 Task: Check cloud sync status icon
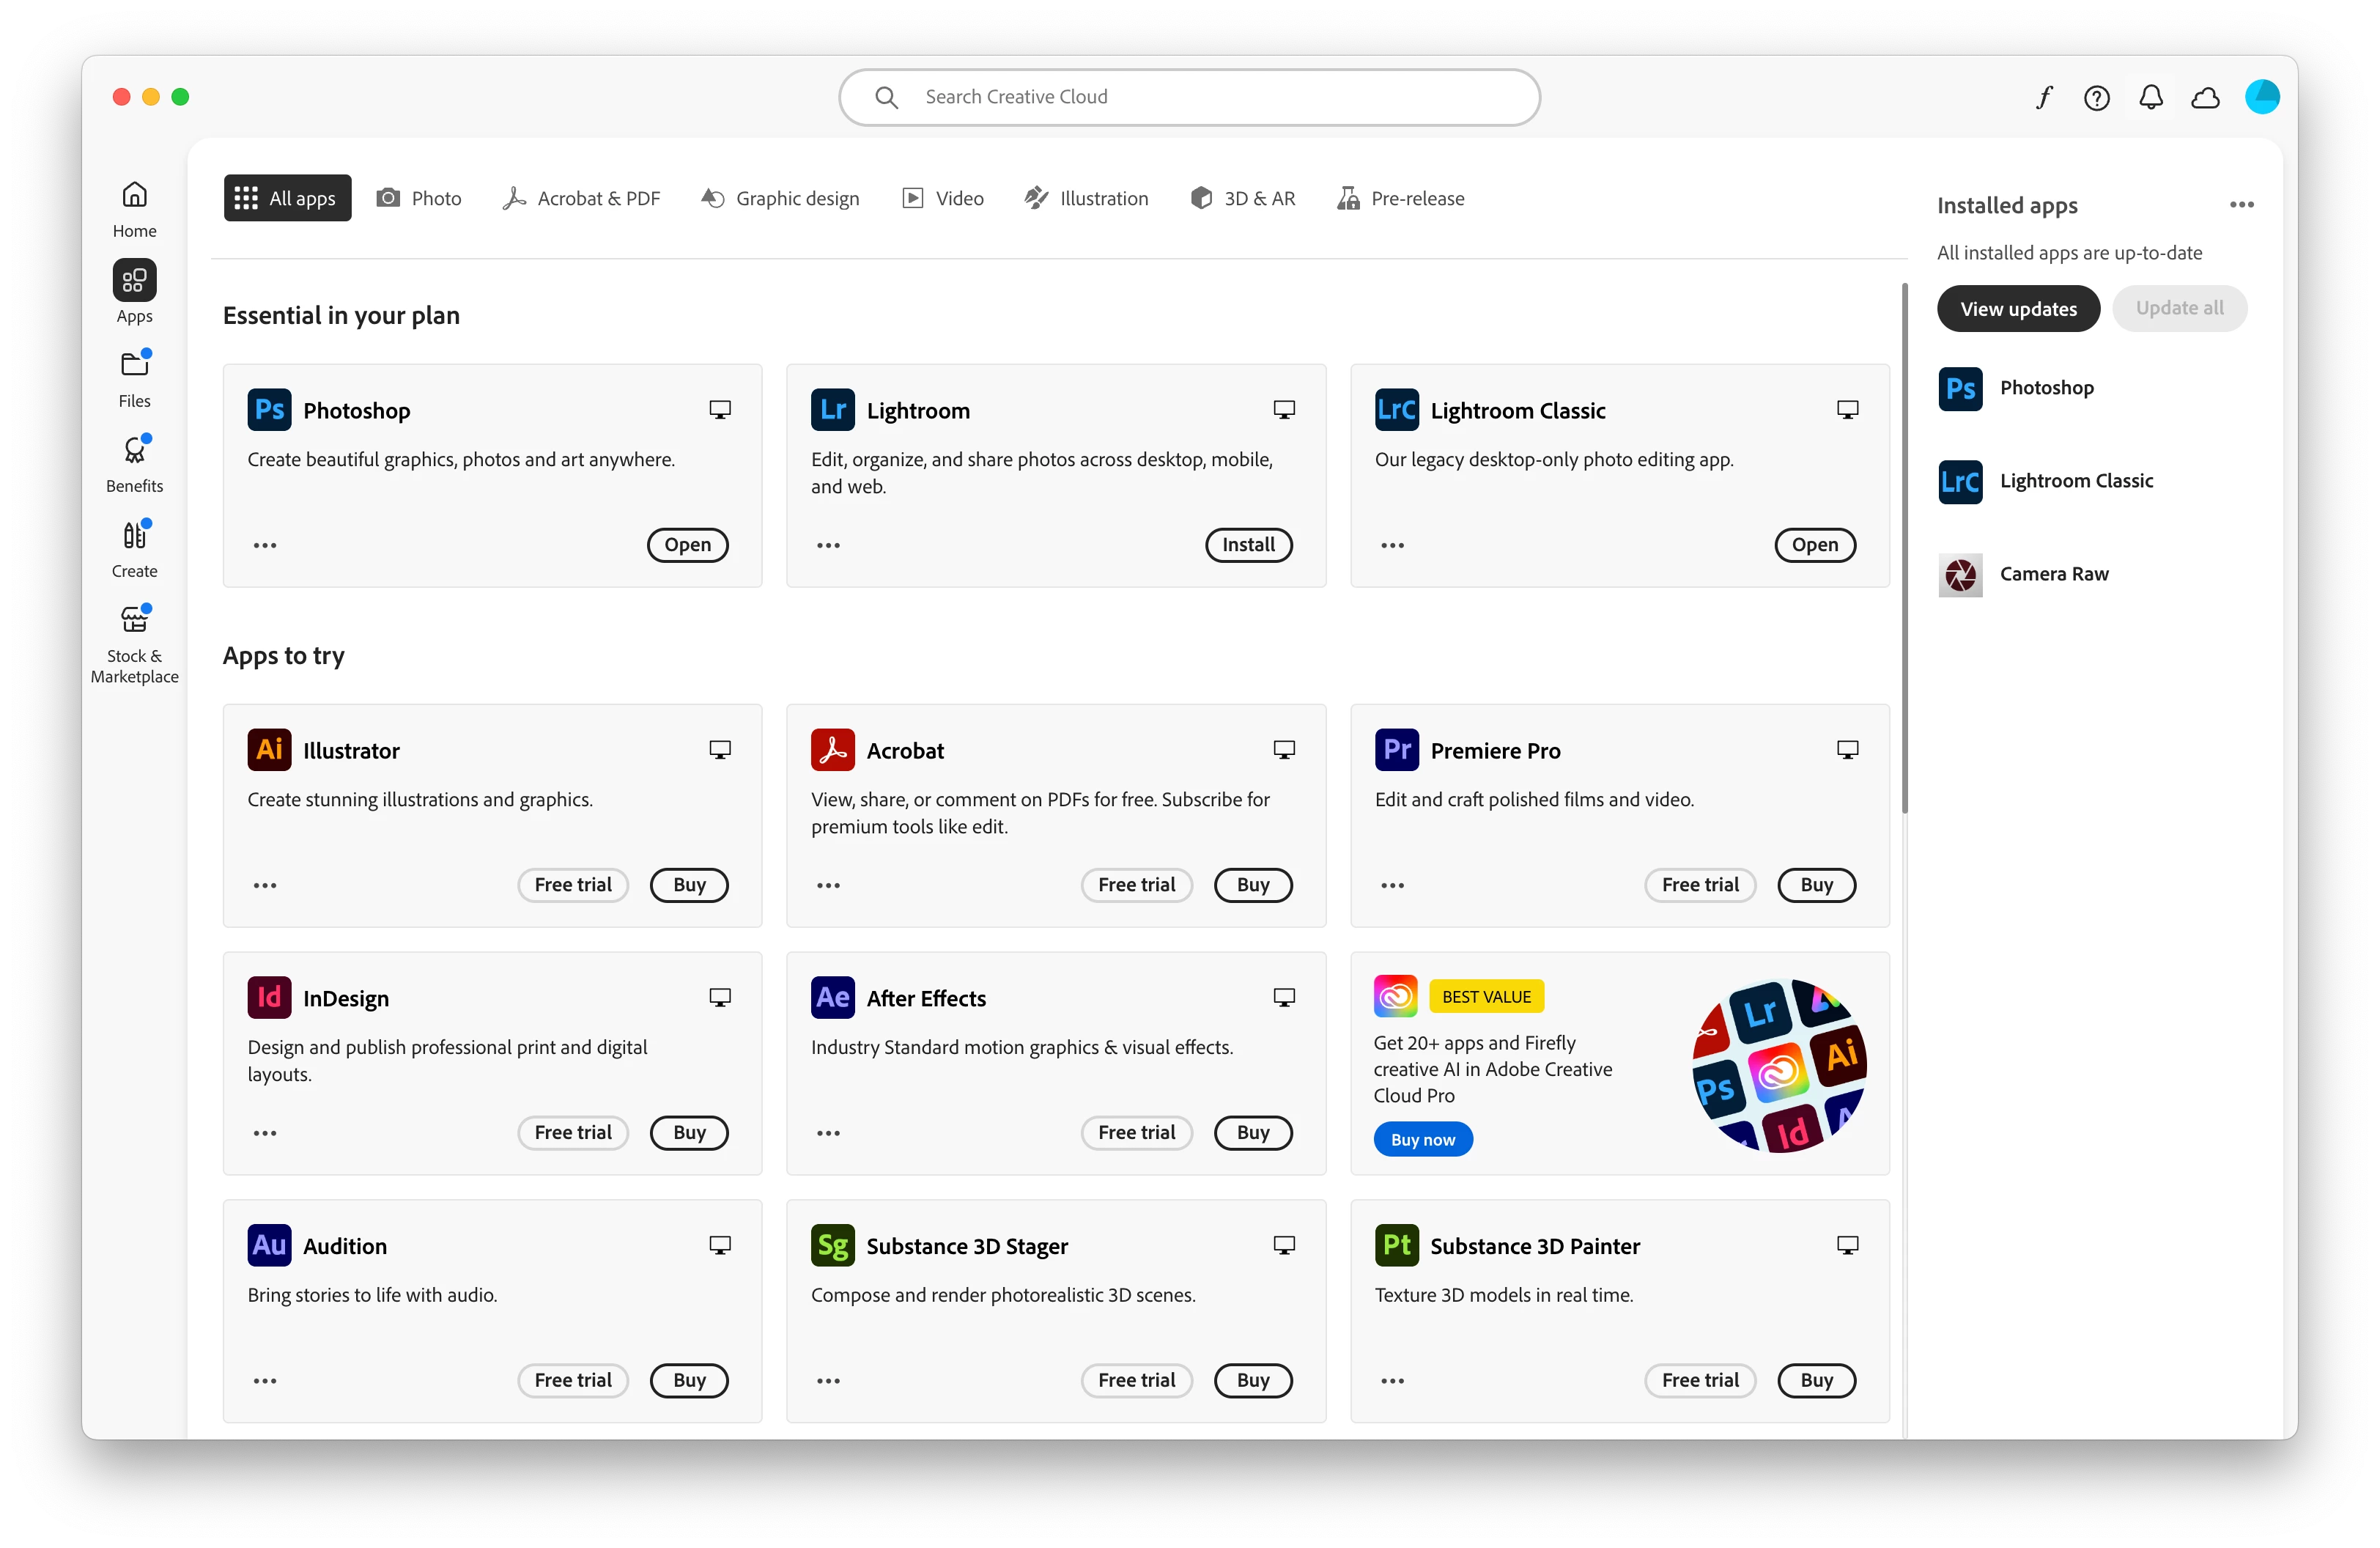coord(2205,97)
